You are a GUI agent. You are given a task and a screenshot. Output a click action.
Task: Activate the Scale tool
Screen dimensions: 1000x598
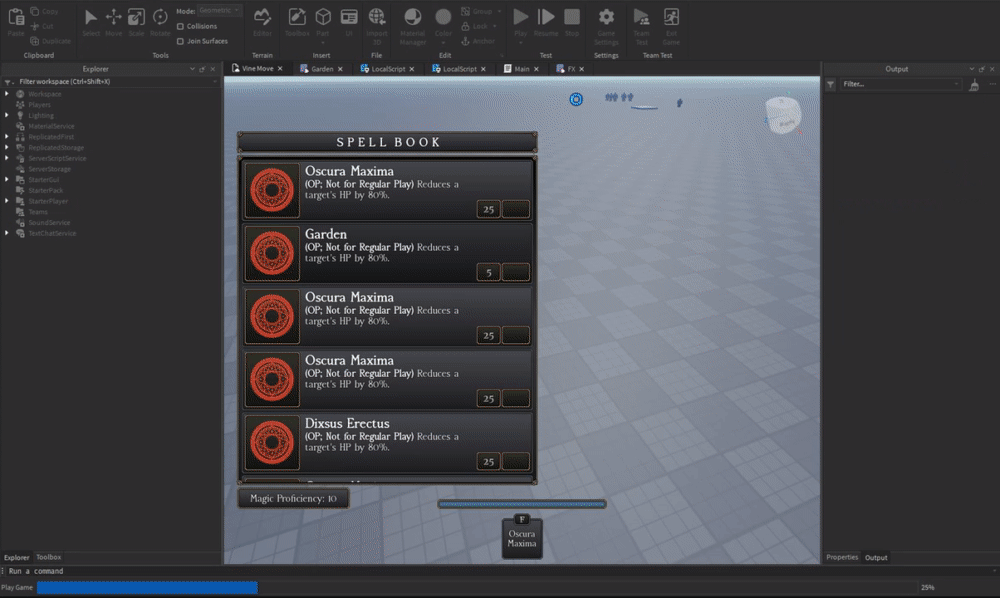tap(136, 17)
